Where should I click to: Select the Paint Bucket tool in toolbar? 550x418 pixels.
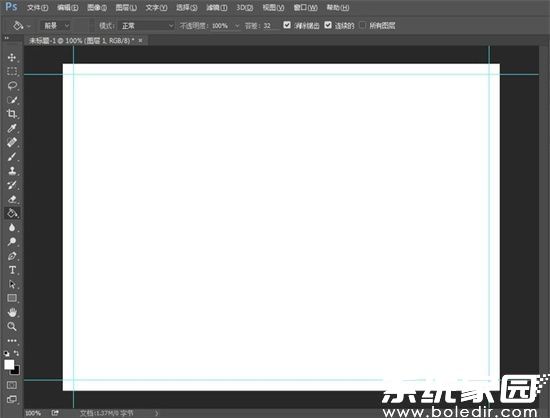pos(12,213)
